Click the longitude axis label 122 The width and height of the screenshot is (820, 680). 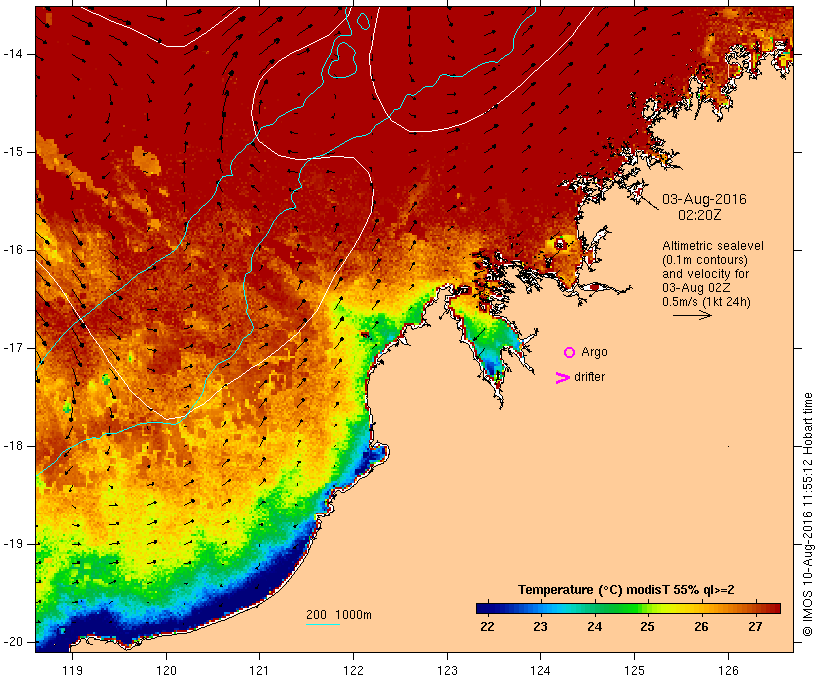353,671
